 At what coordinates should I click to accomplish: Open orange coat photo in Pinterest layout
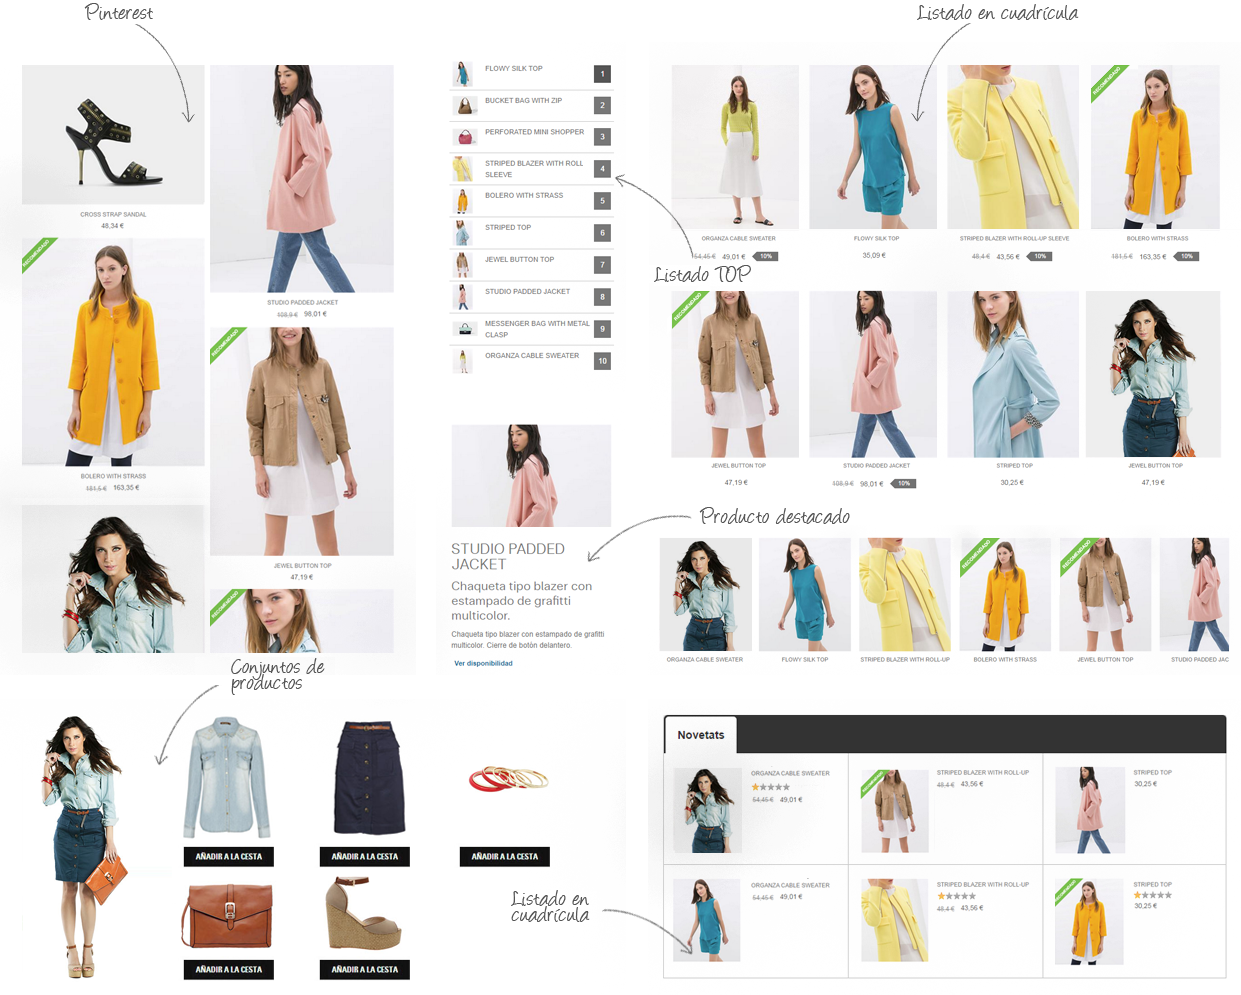tap(113, 352)
